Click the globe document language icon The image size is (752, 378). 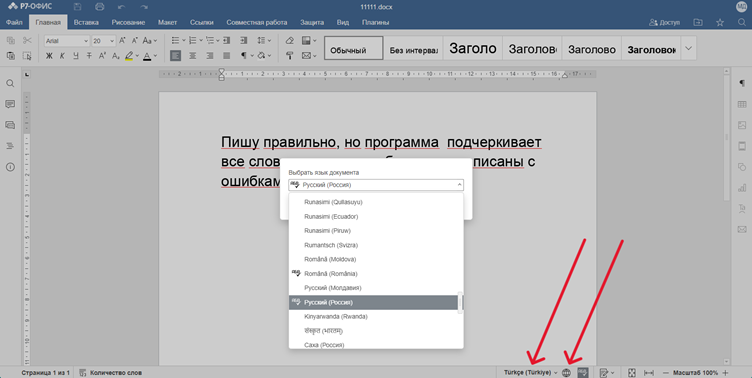566,372
